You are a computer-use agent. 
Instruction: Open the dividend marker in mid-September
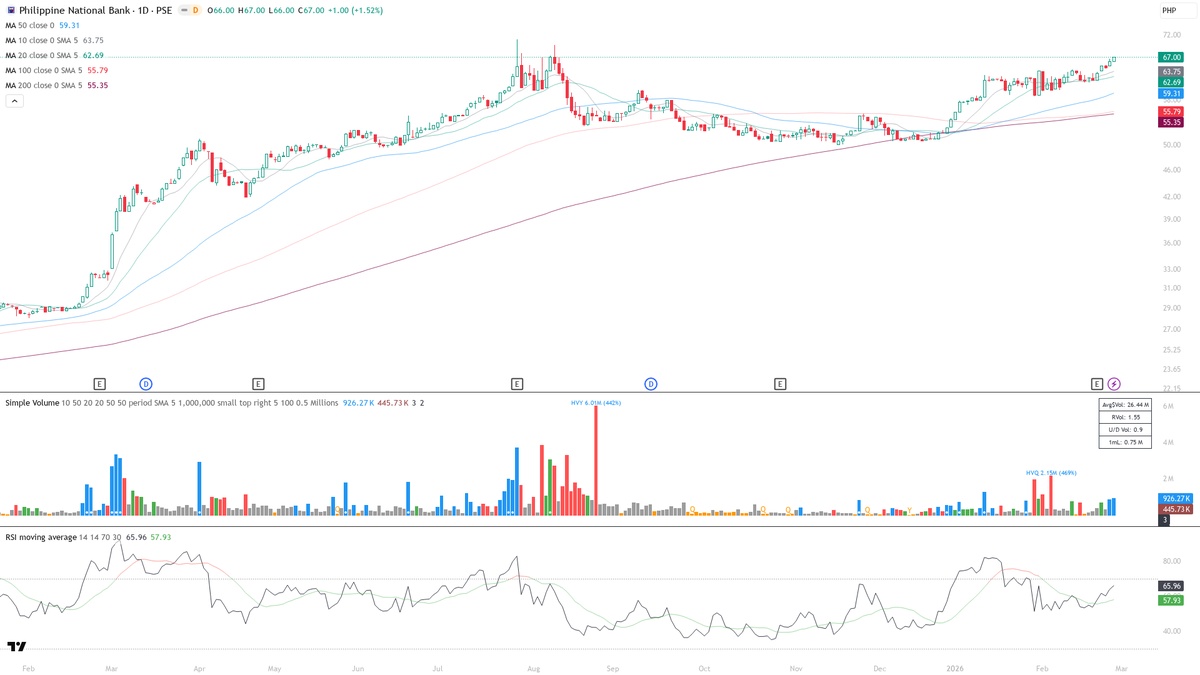pos(651,384)
